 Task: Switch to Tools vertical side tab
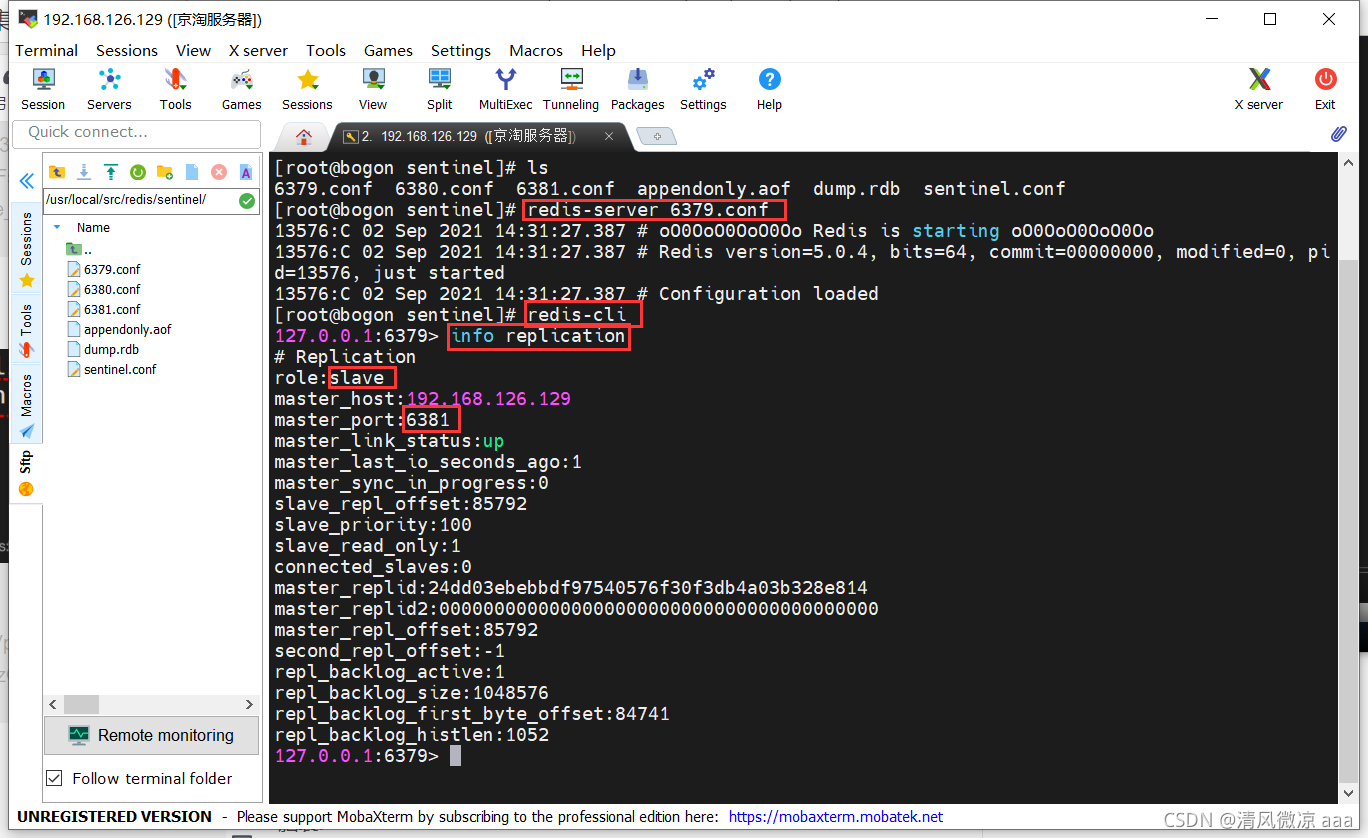(x=27, y=330)
